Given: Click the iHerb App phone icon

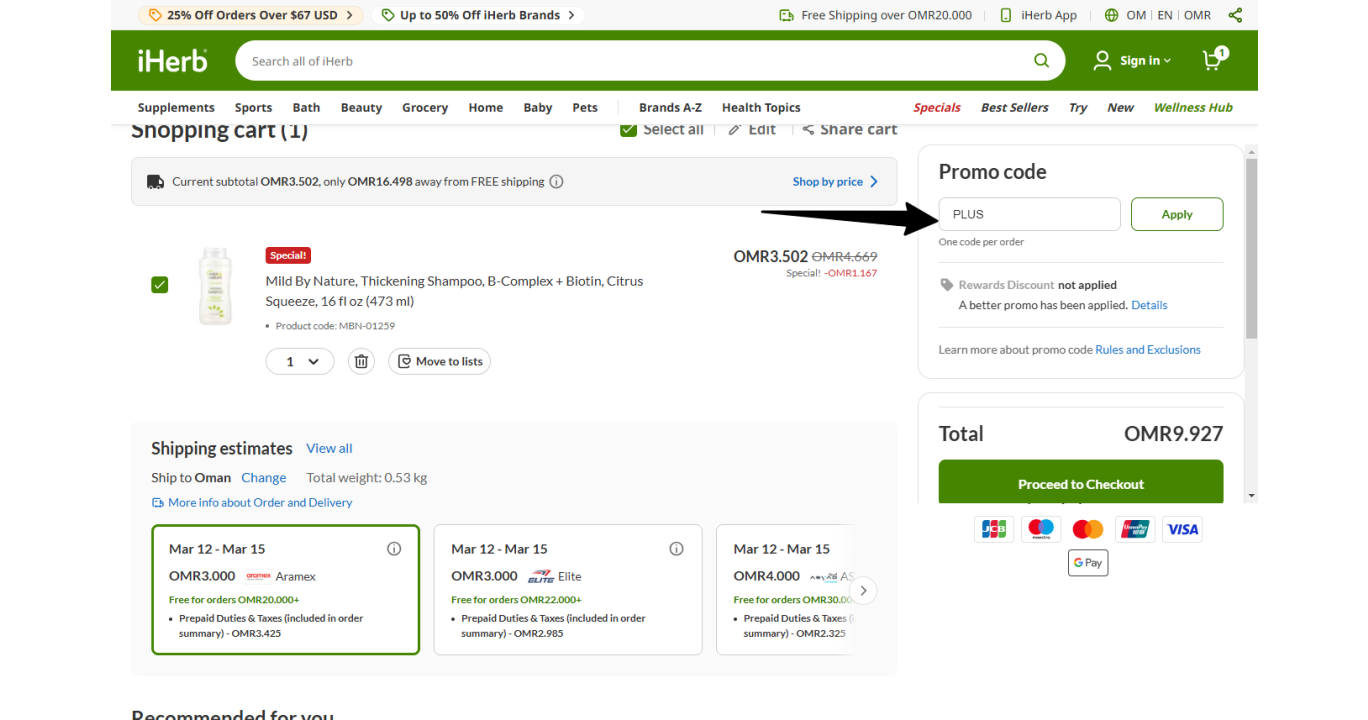Looking at the screenshot, I should pos(1006,15).
